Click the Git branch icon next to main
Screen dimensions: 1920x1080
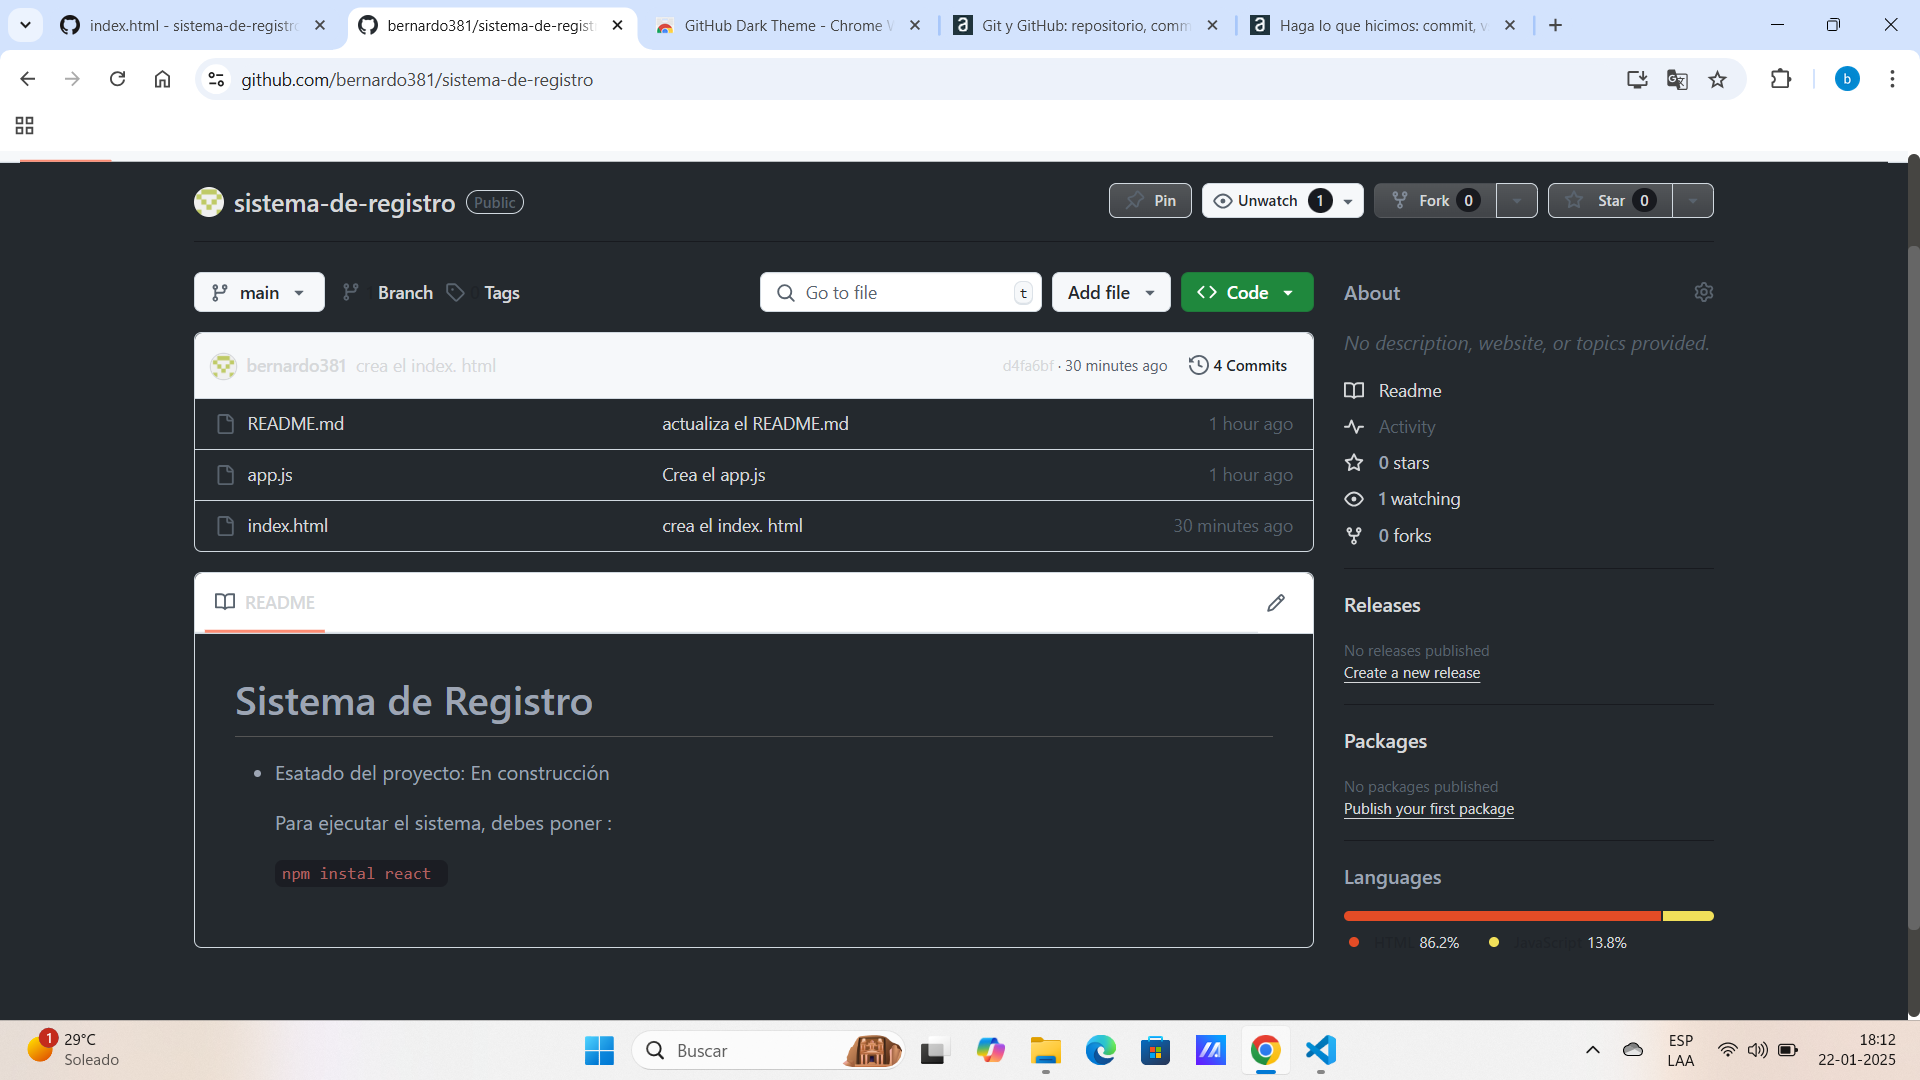(x=222, y=291)
